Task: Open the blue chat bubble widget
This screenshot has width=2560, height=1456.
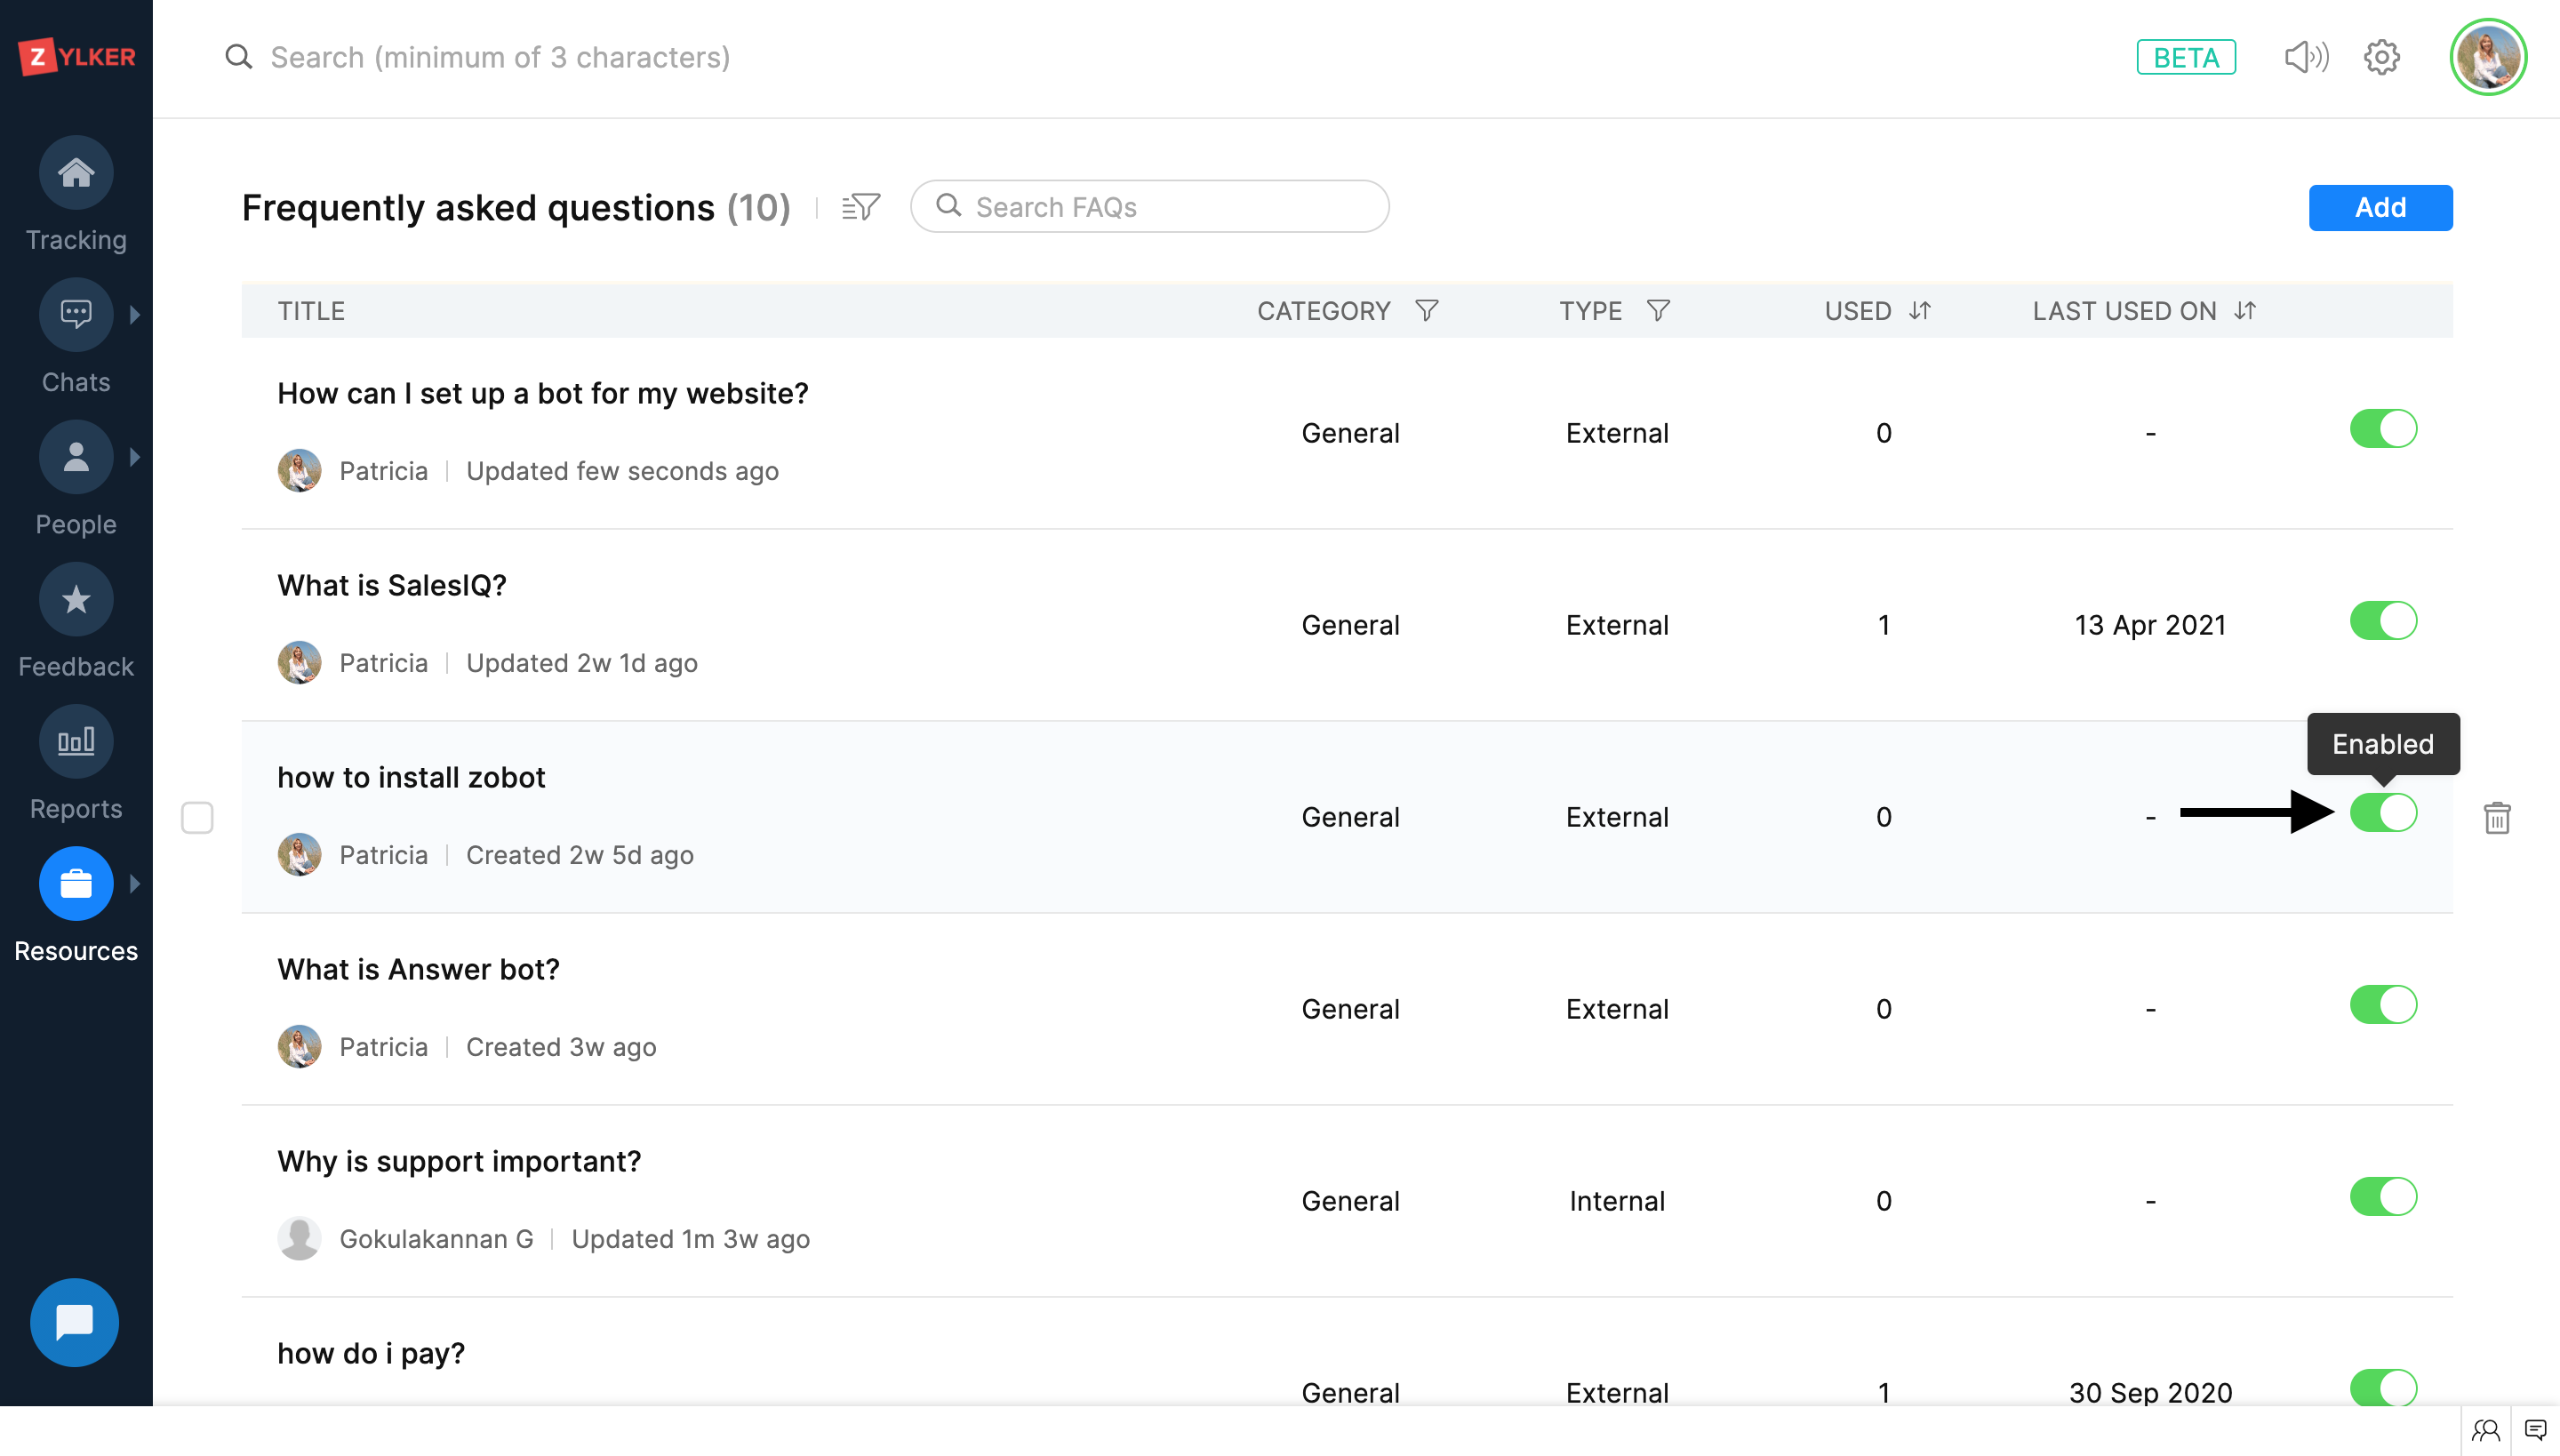Action: [75, 1322]
